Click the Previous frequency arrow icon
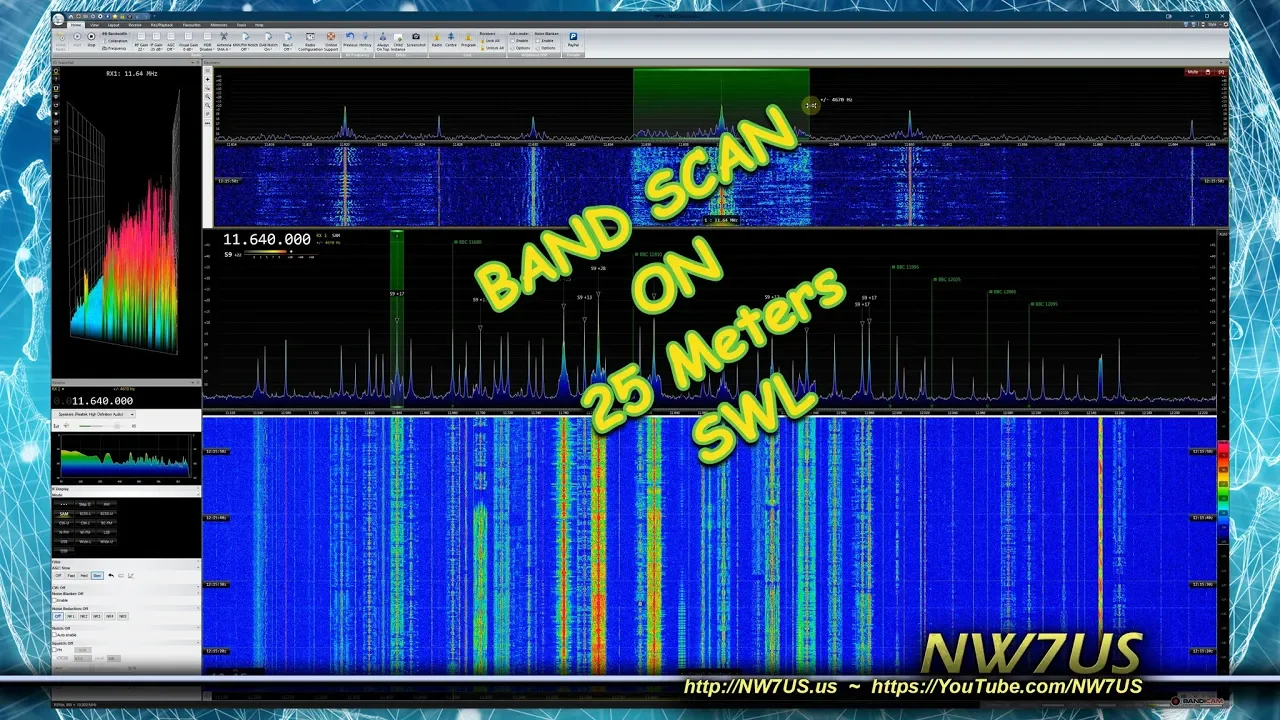Viewport: 1280px width, 720px height. pyautogui.click(x=350, y=39)
